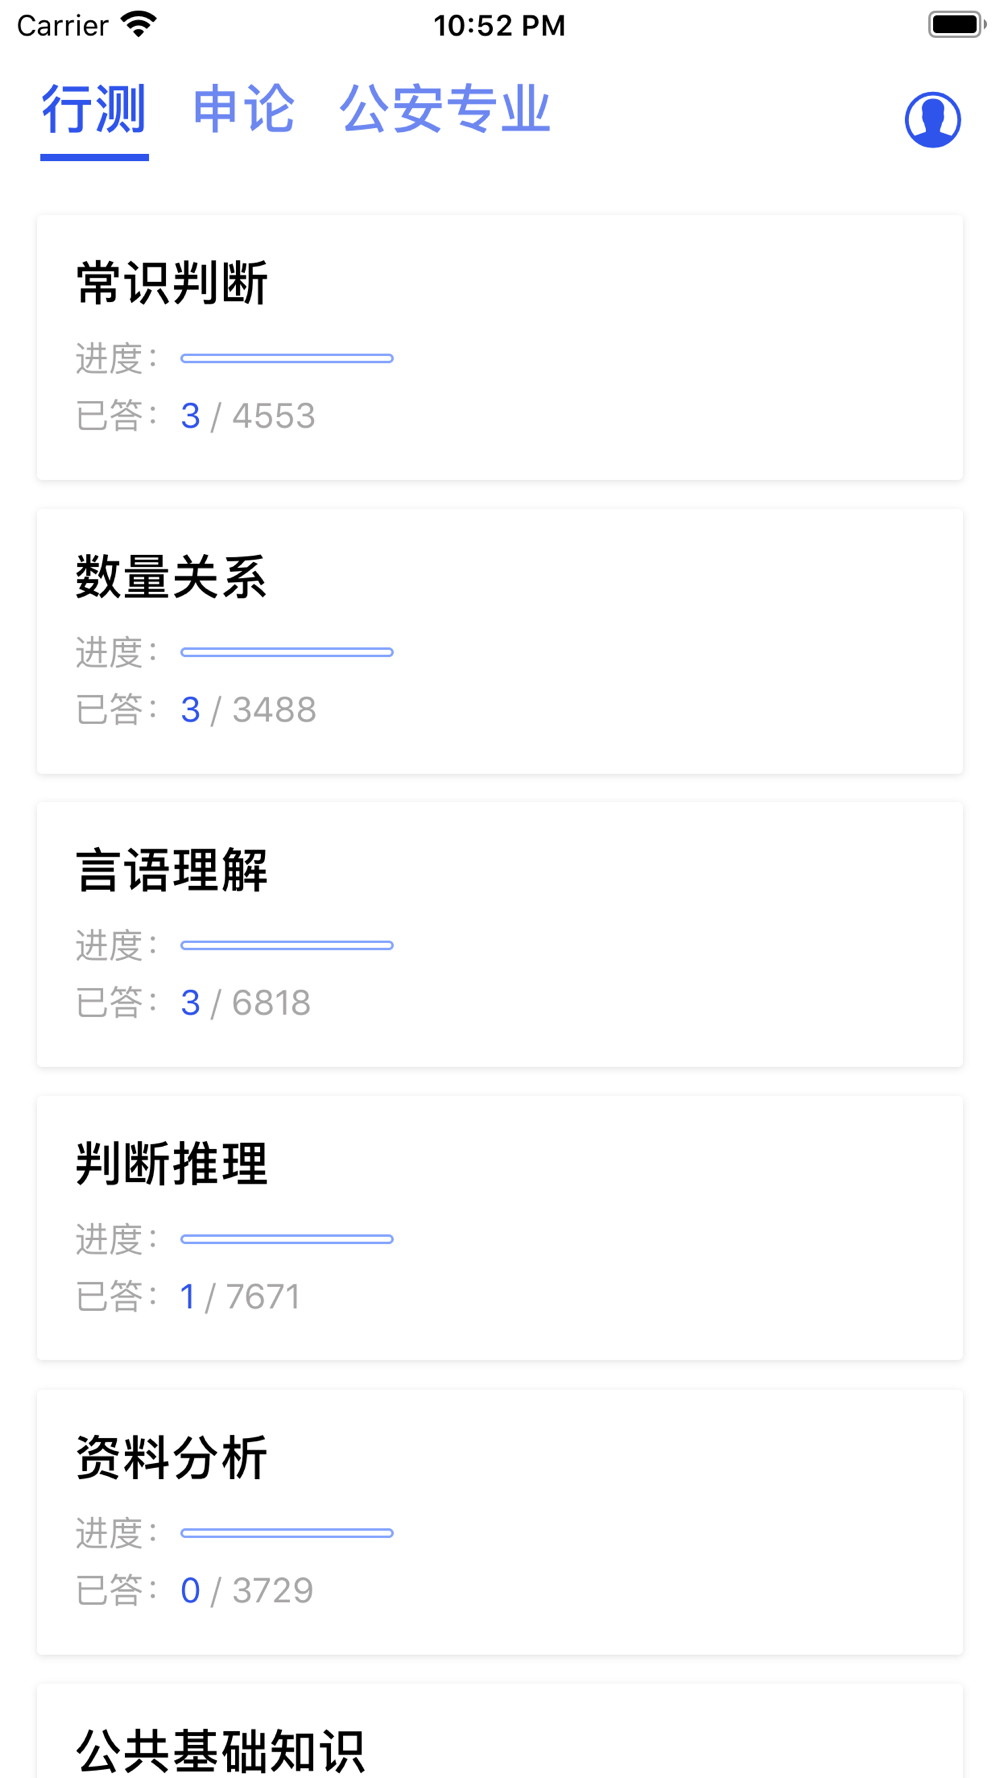Click the 判断推理 progress bar
Screen dimensions: 1000x1778
tap(287, 1239)
